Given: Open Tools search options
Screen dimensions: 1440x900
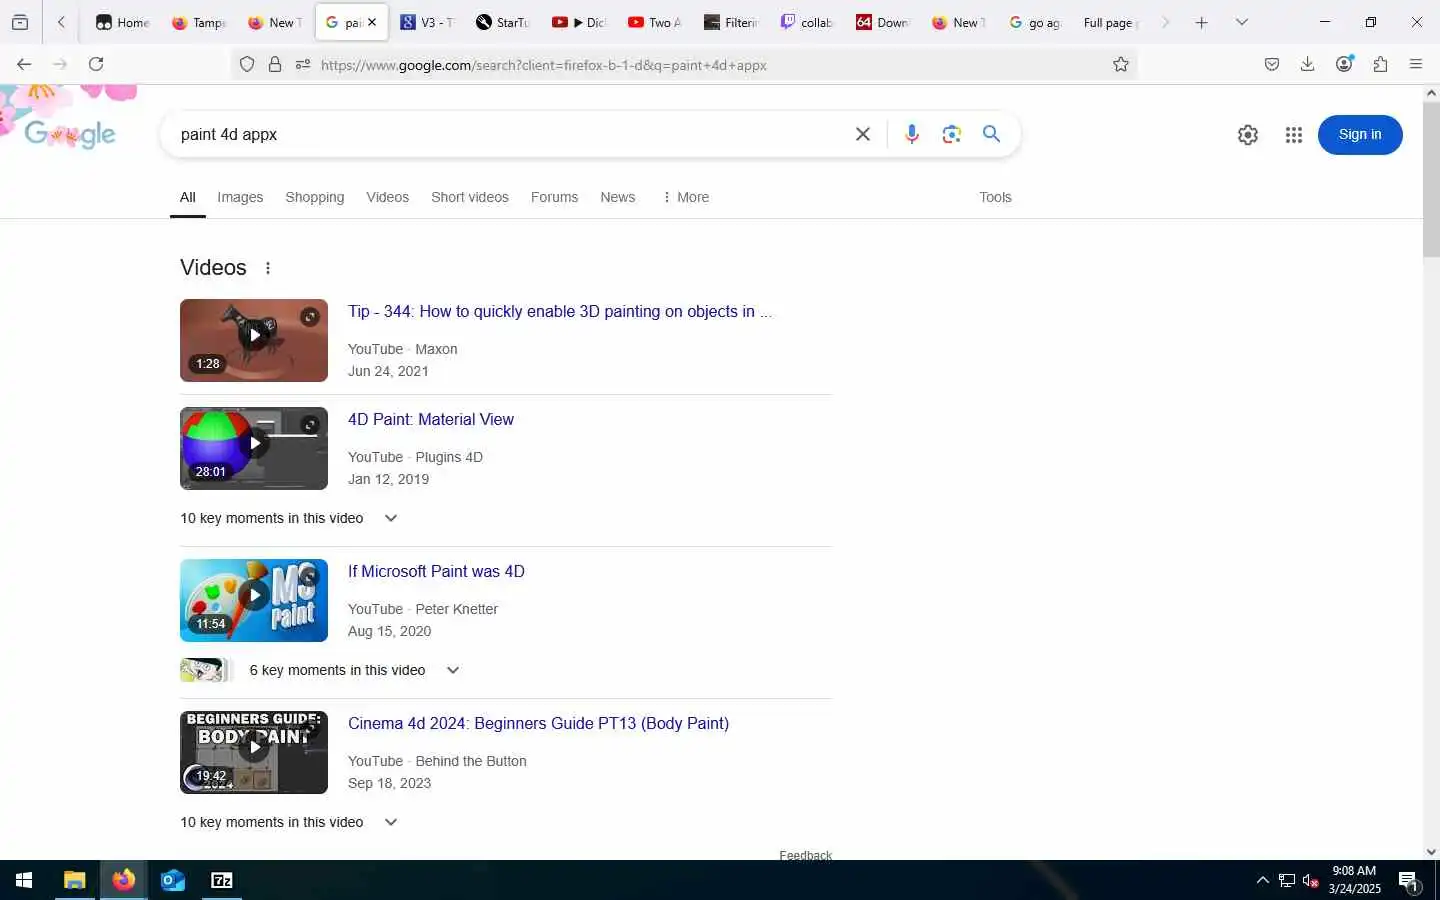Looking at the screenshot, I should 995,197.
